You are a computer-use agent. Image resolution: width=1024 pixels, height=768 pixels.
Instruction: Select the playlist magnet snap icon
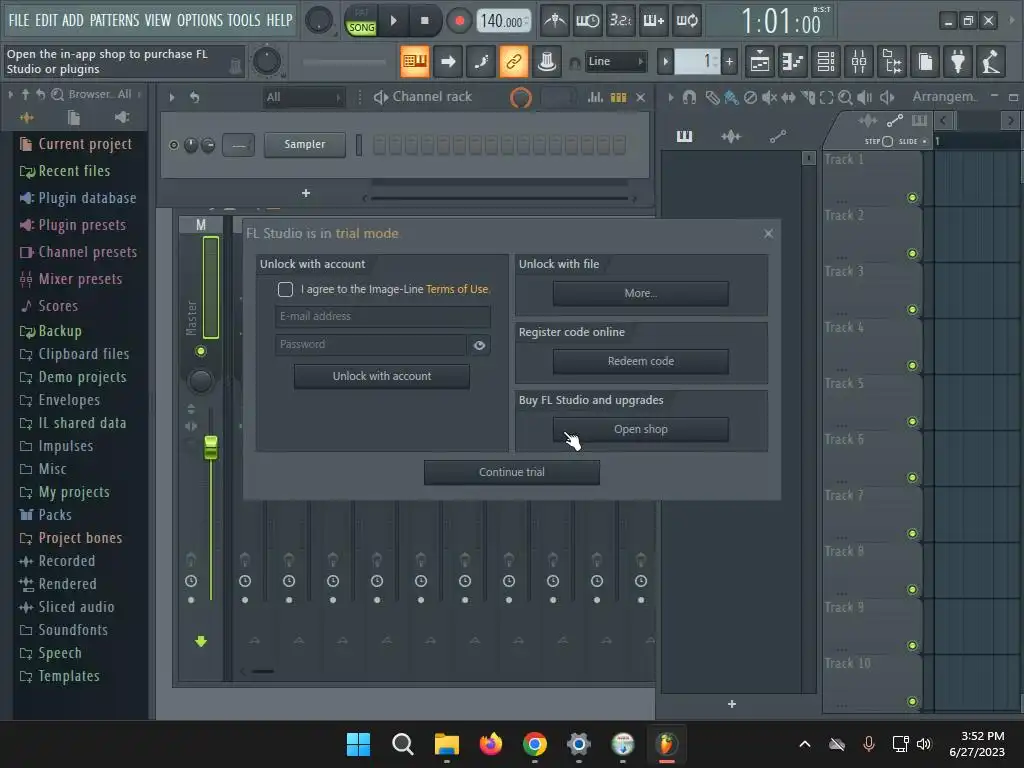coord(689,97)
